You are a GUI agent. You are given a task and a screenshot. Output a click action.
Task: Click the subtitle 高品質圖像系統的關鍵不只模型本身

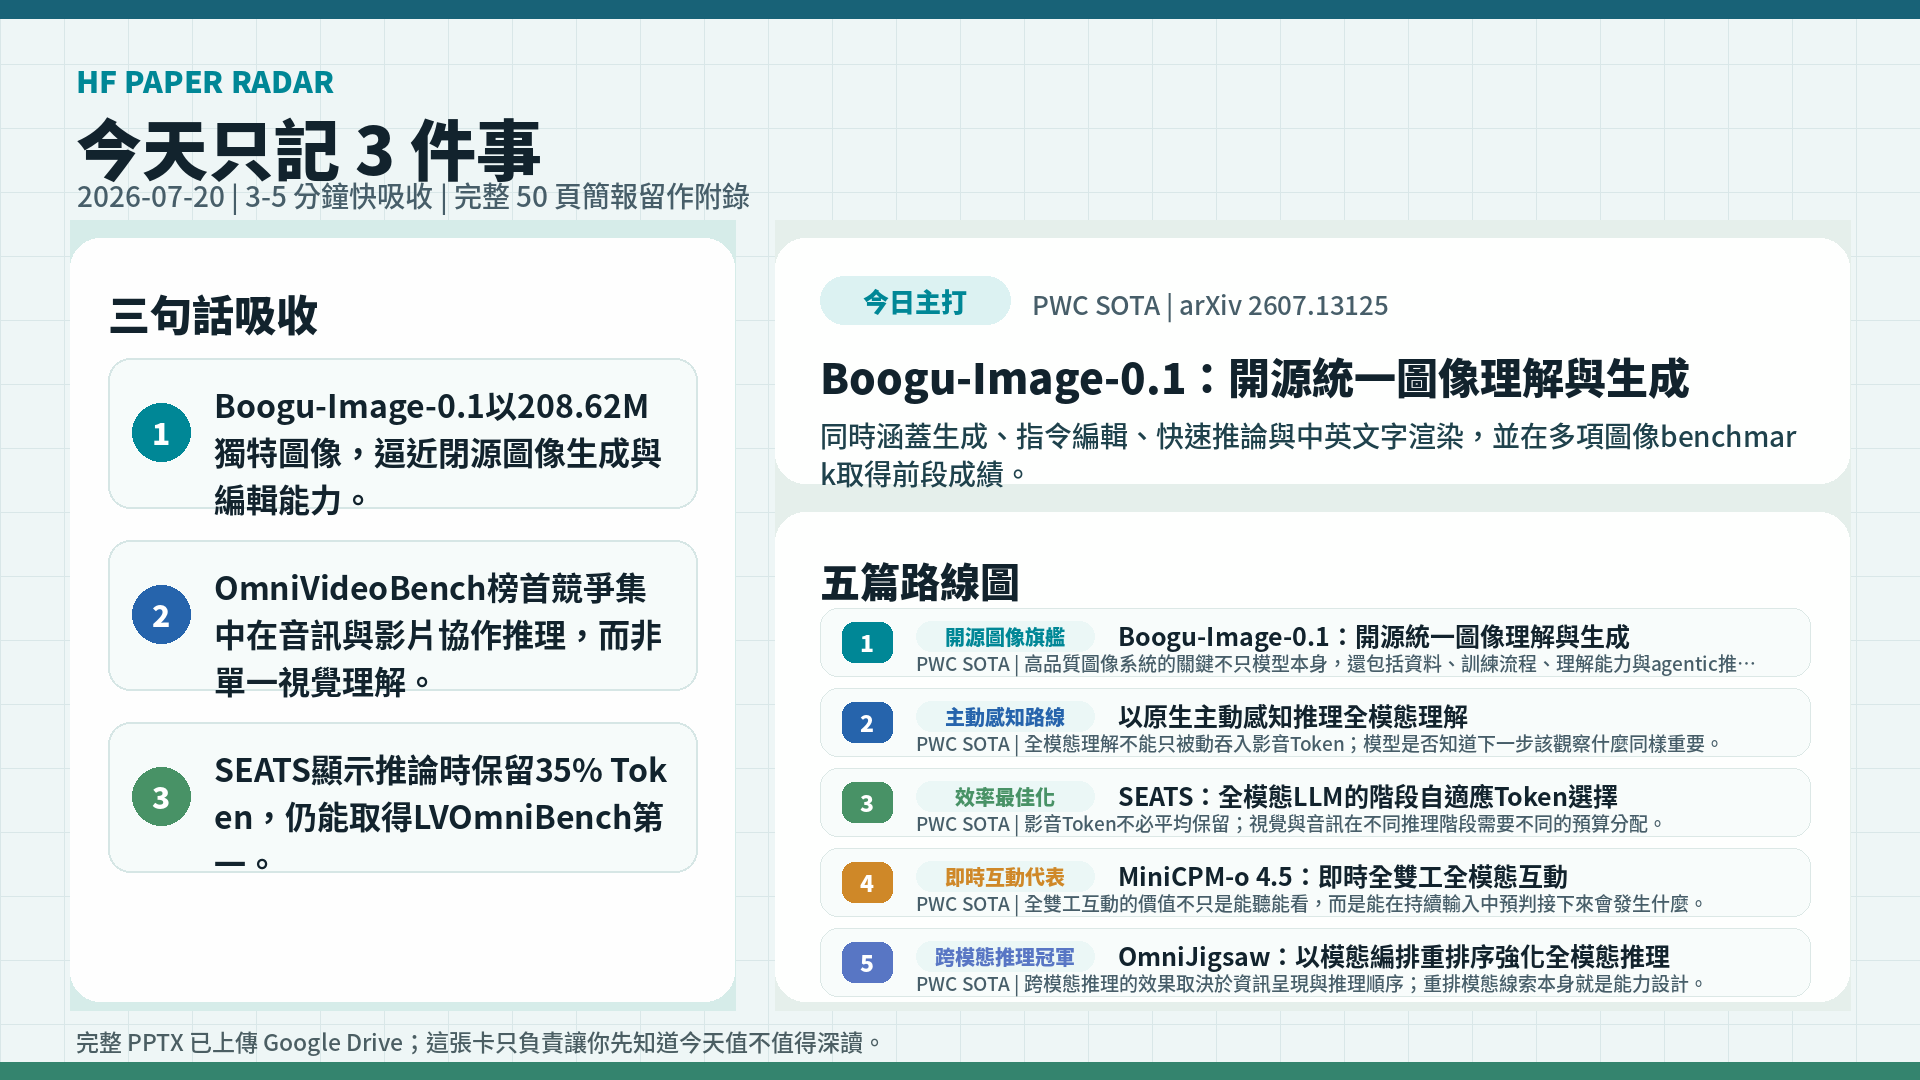(1336, 664)
